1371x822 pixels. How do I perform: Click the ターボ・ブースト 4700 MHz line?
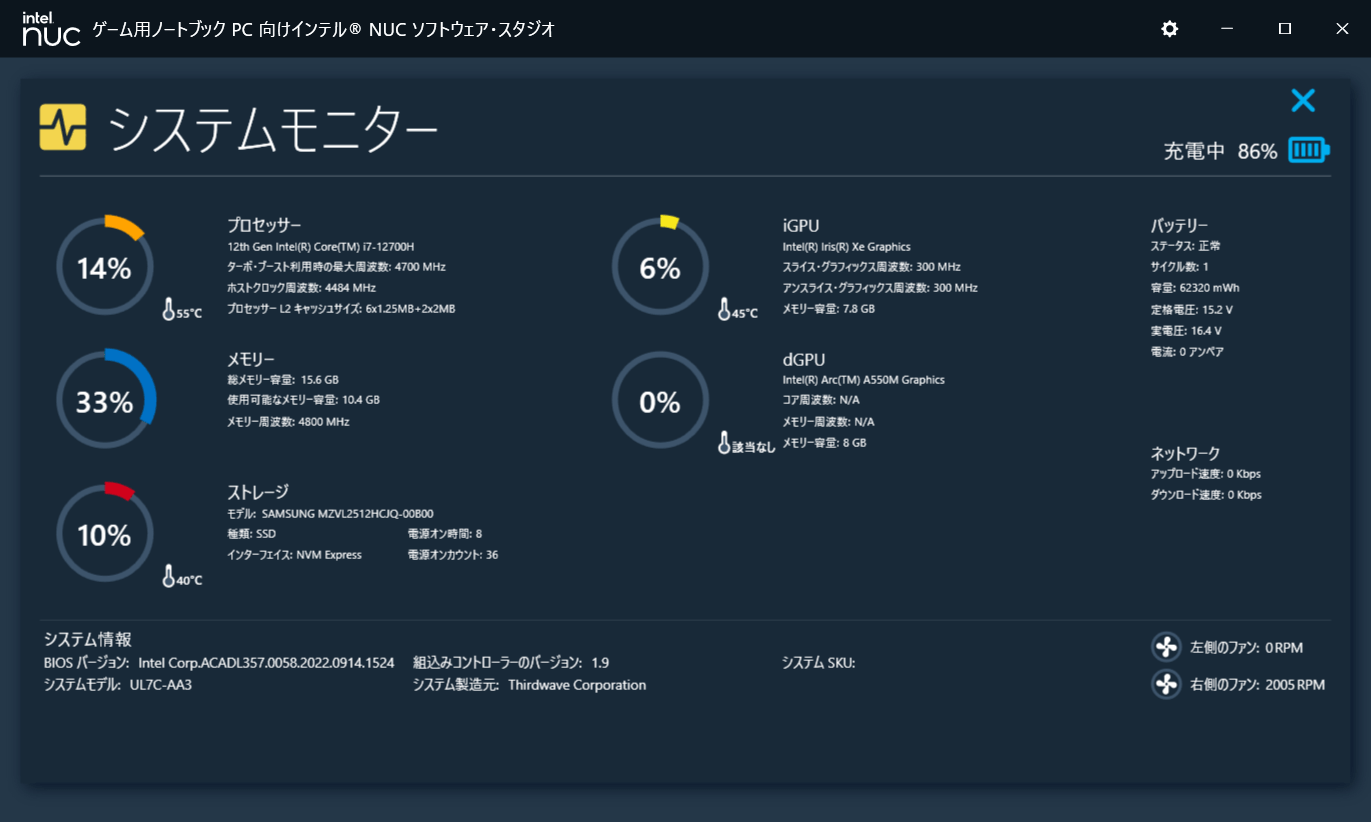[x=336, y=267]
